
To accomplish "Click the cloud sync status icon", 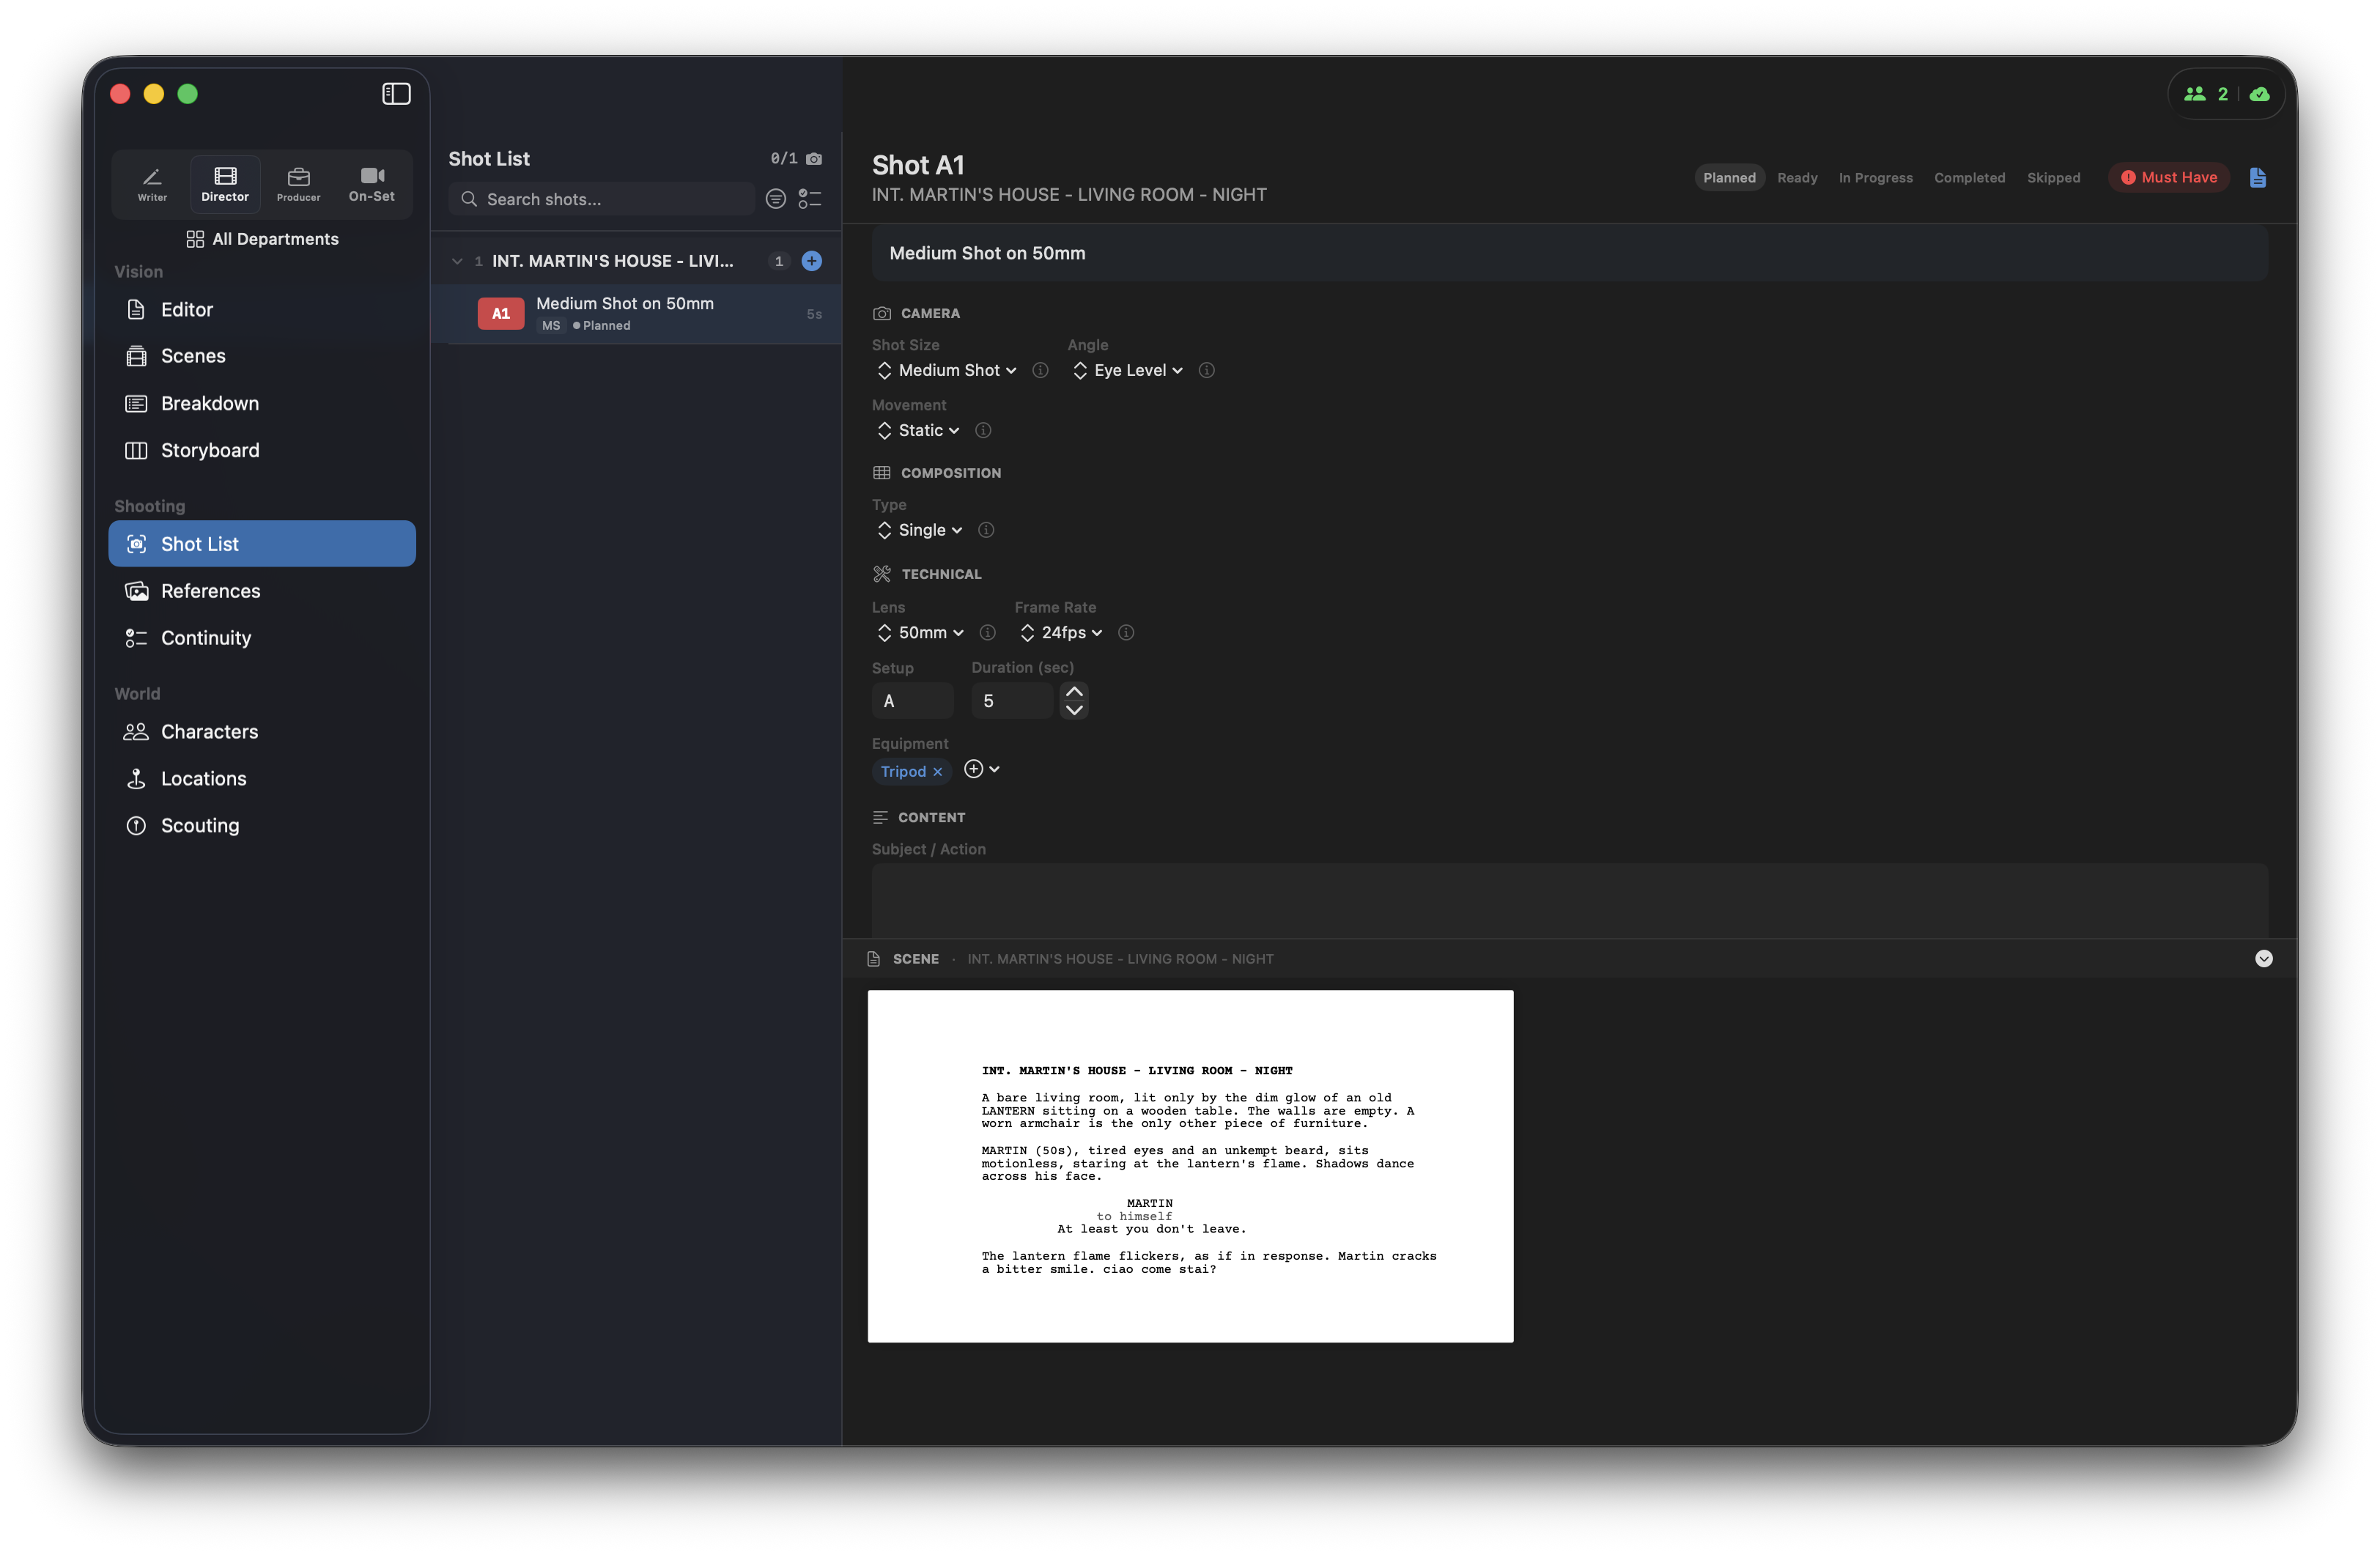I will tap(2259, 94).
